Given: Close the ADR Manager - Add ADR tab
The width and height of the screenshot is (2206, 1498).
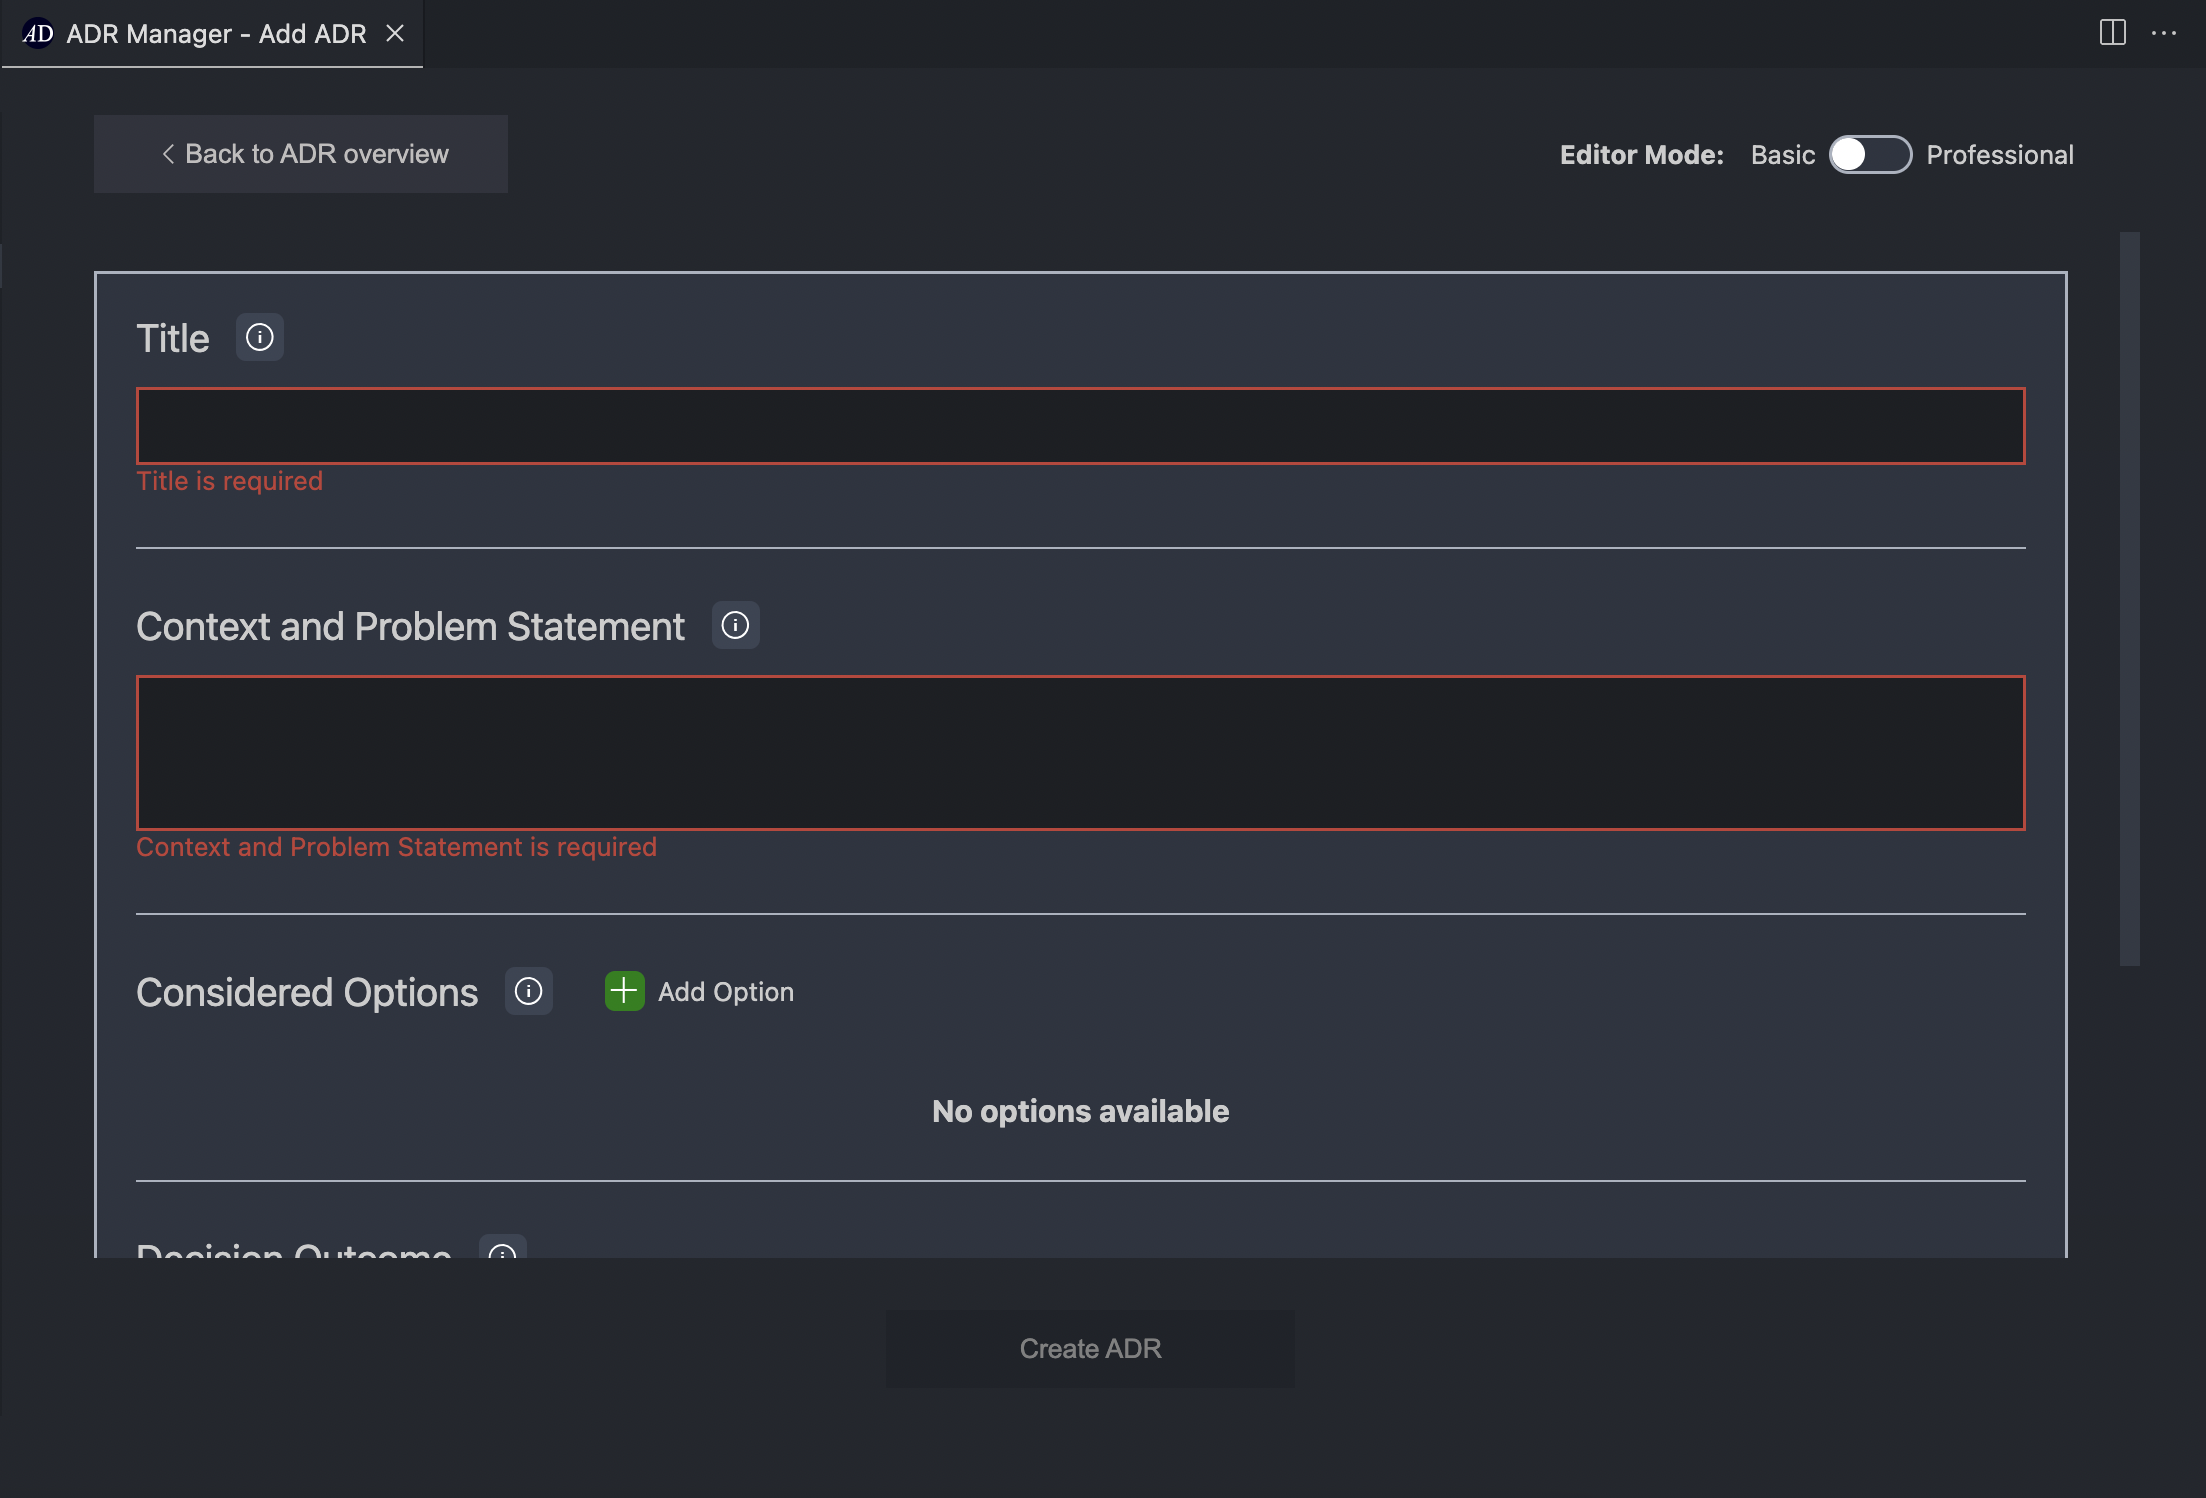Looking at the screenshot, I should [395, 34].
